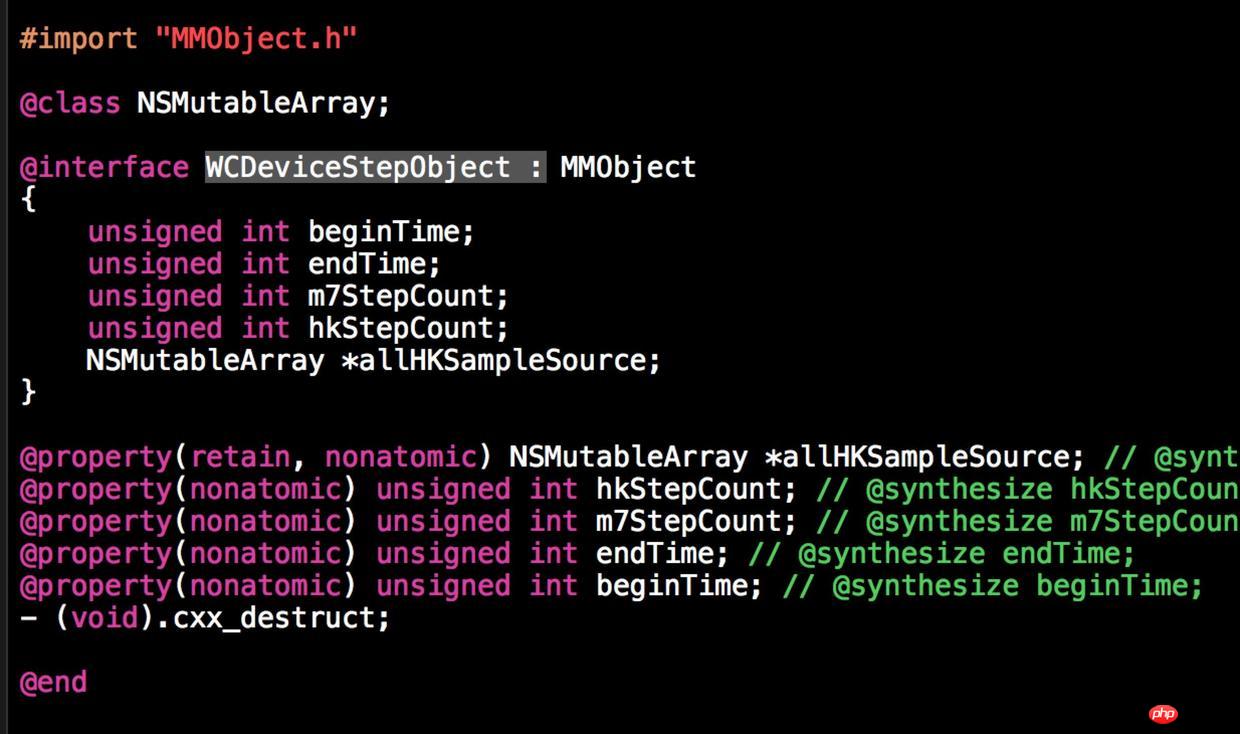The height and width of the screenshot is (734, 1240).
Task: Click the MMObject superclass name
Action: click(x=628, y=167)
